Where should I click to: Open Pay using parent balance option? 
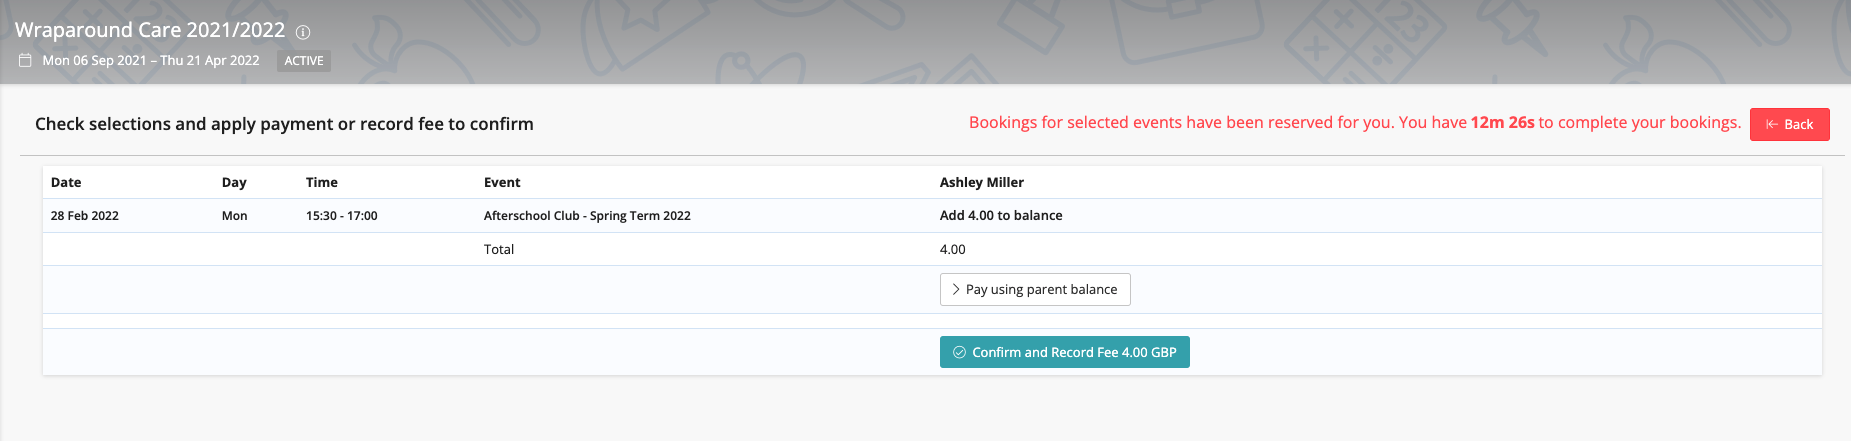[x=1035, y=289]
